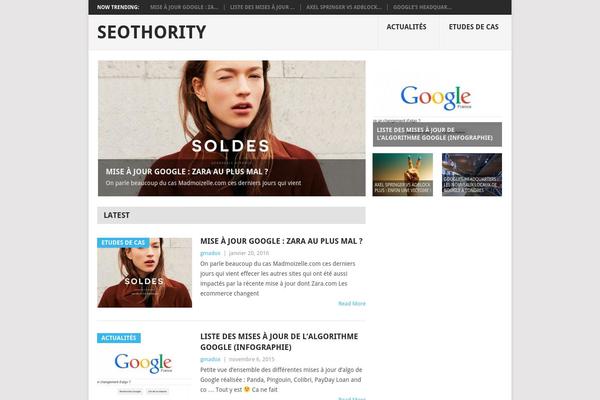The width and height of the screenshot is (600, 400).
Task: Open article title 'Liste des mises à jour de l'algorithme Google (Infographie)'
Action: point(279,342)
